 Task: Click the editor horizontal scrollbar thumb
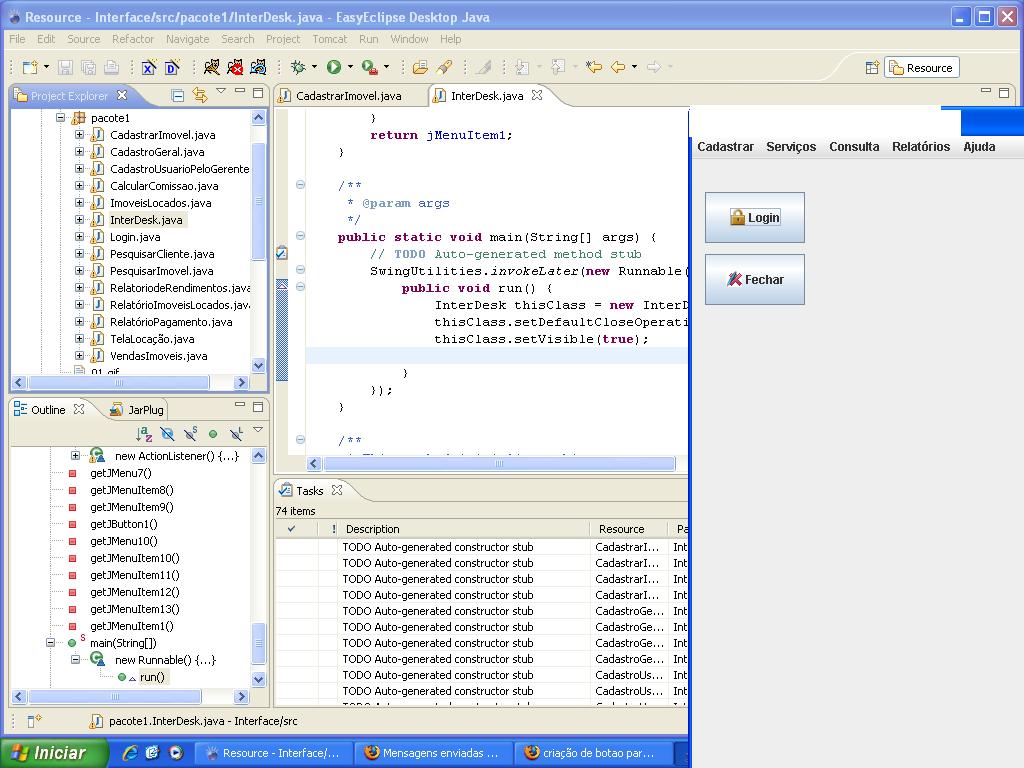tap(500, 464)
